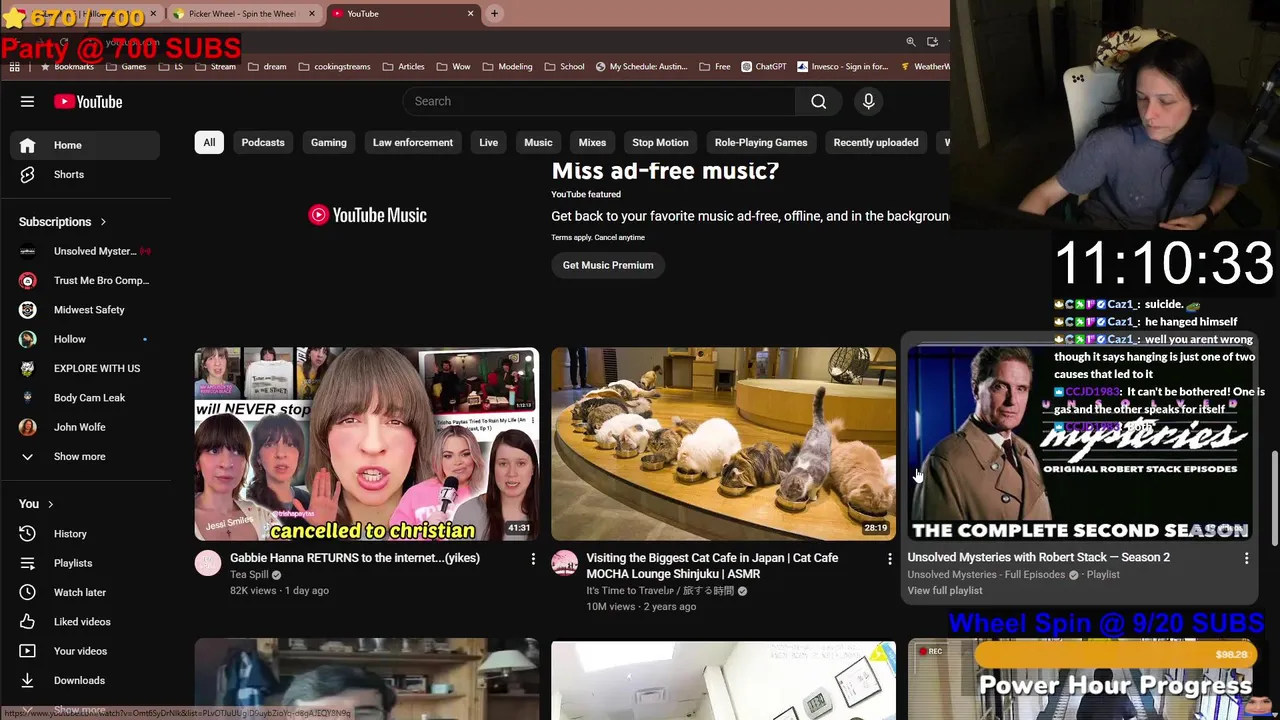The width and height of the screenshot is (1280, 720).
Task: Open Unsolved Mysteries channel subscription
Action: pos(85,251)
